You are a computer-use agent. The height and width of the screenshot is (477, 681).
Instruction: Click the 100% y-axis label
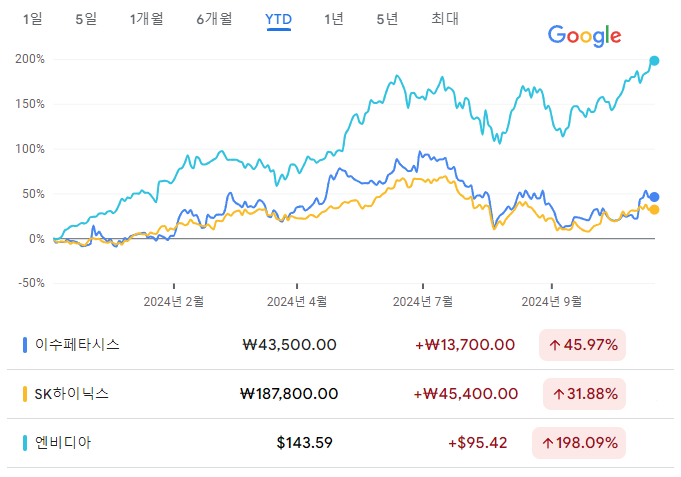(x=30, y=149)
